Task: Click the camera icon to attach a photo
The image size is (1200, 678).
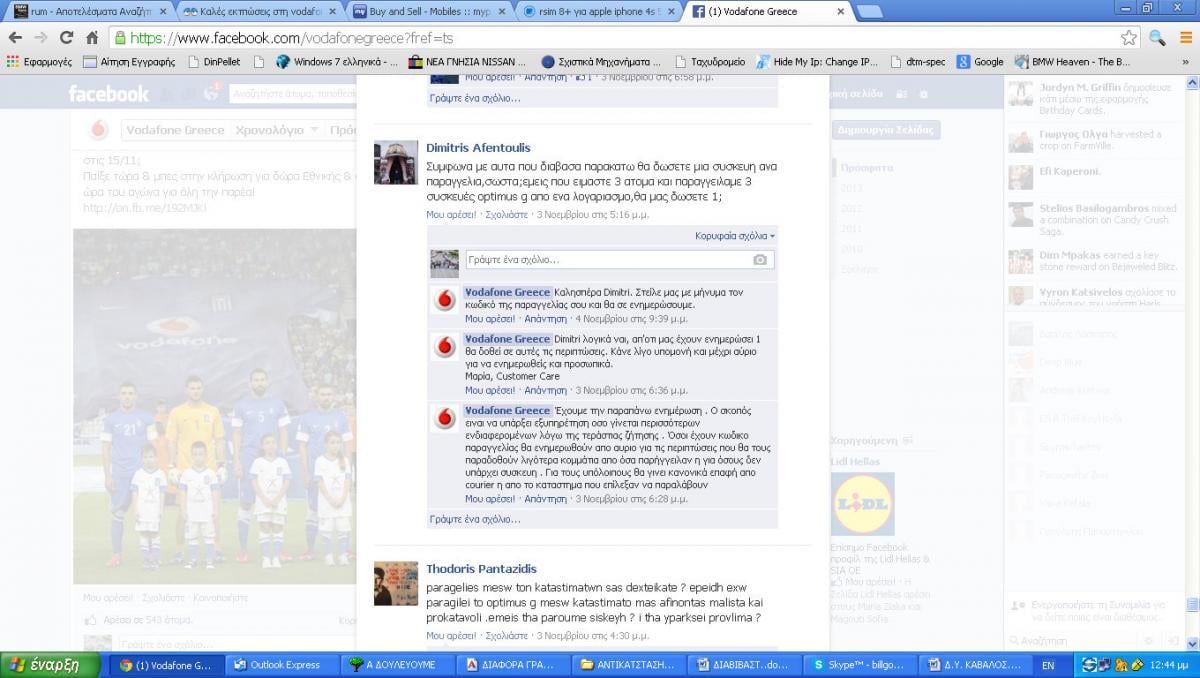Action: (760, 259)
